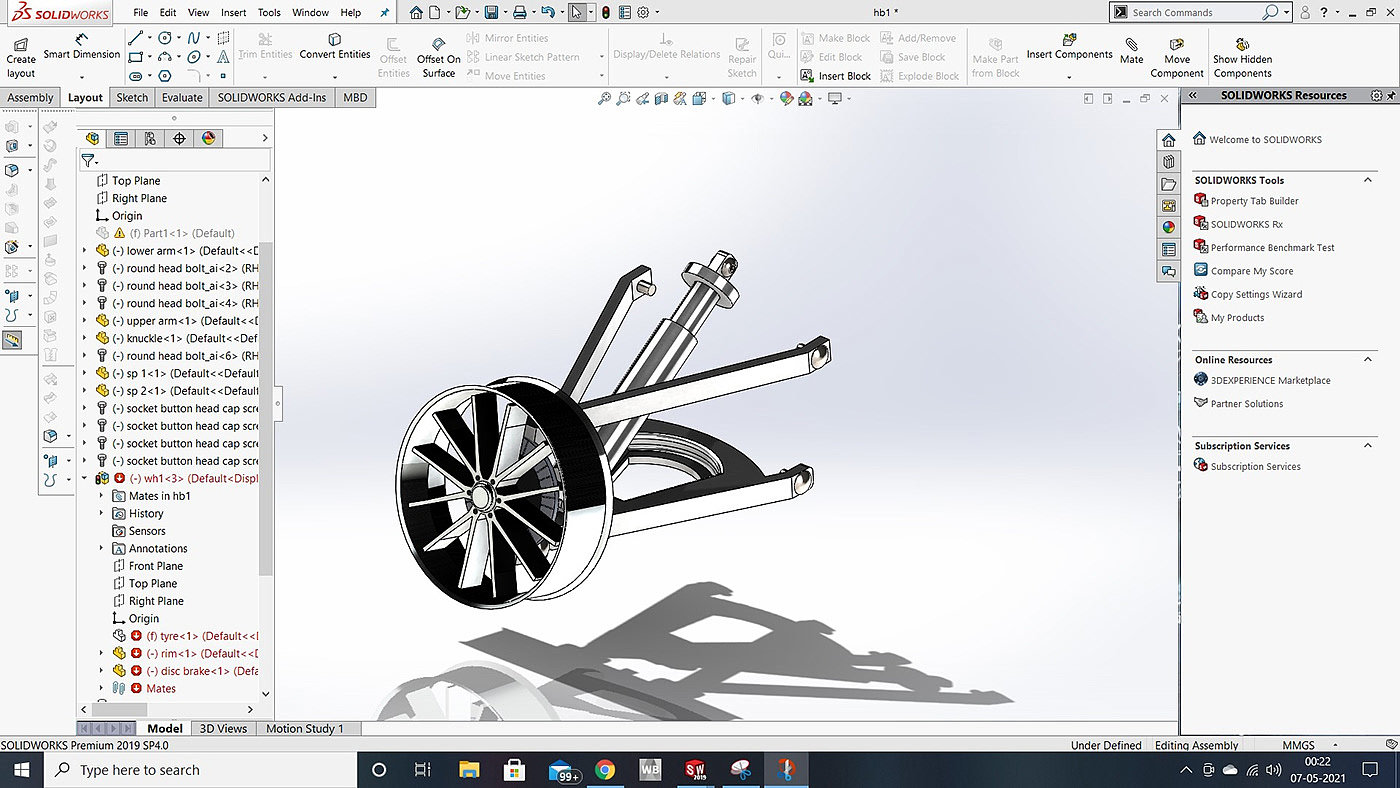Open the Performance Benchmark Test link
This screenshot has height=788, width=1400.
(x=1272, y=247)
